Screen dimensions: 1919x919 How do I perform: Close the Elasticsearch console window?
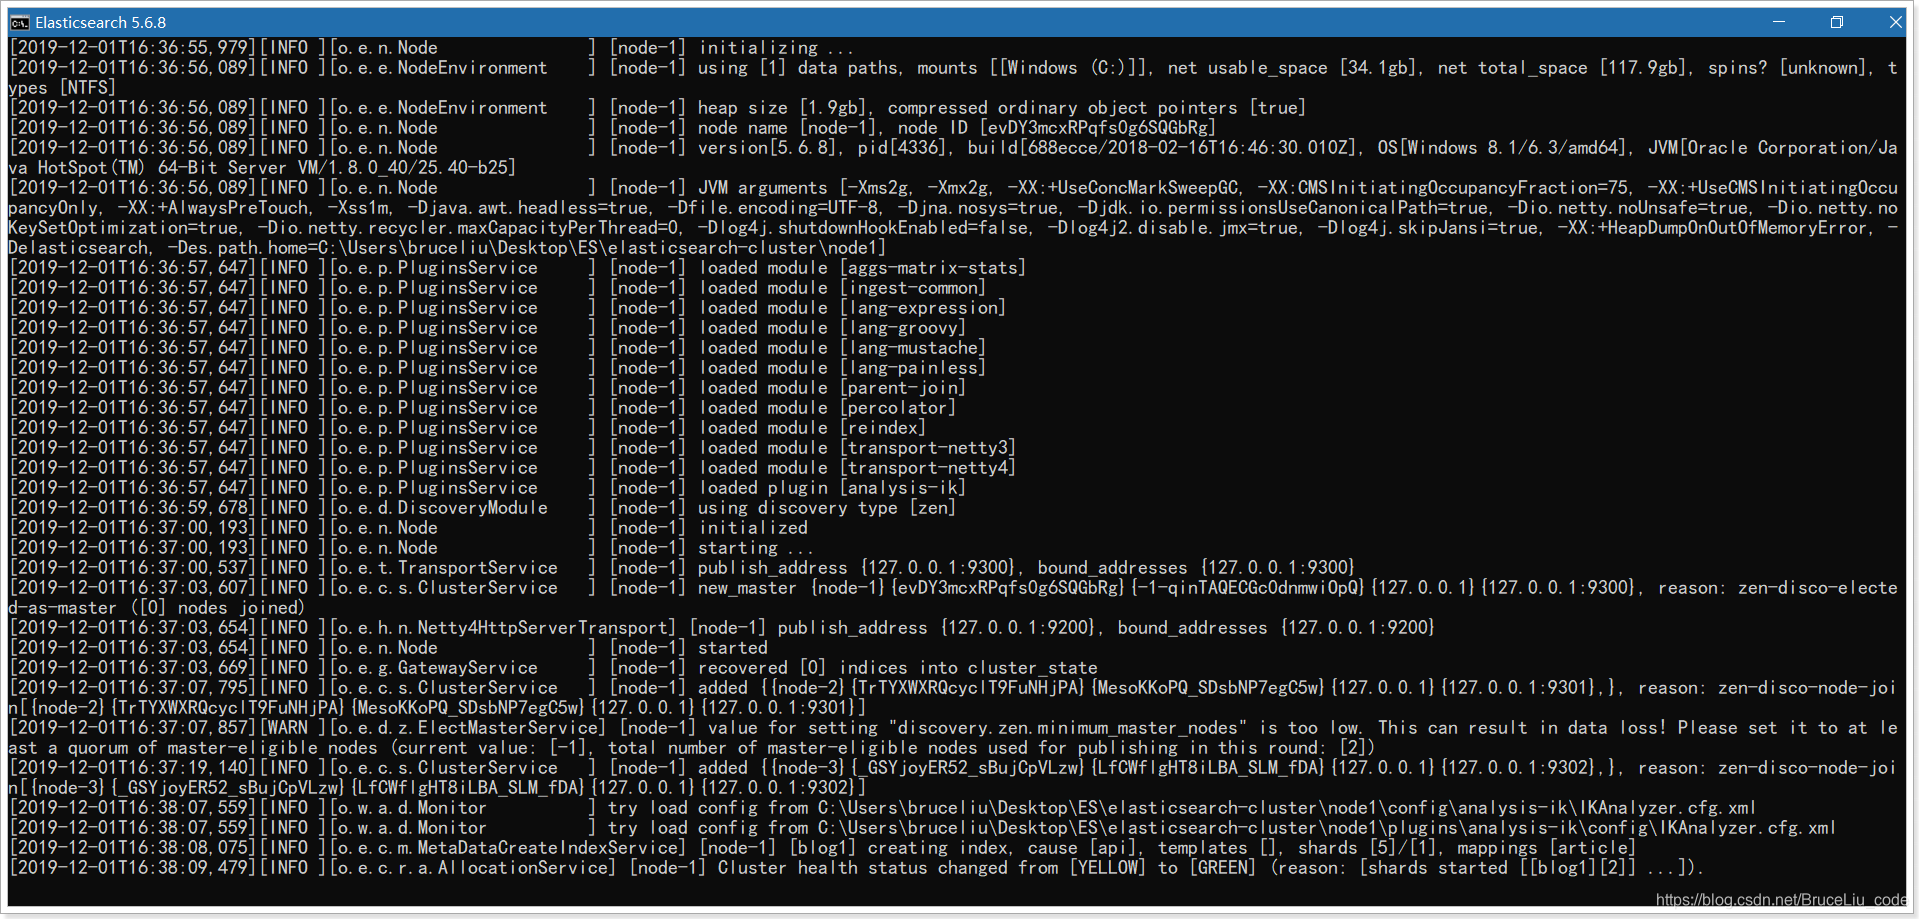(x=1895, y=22)
